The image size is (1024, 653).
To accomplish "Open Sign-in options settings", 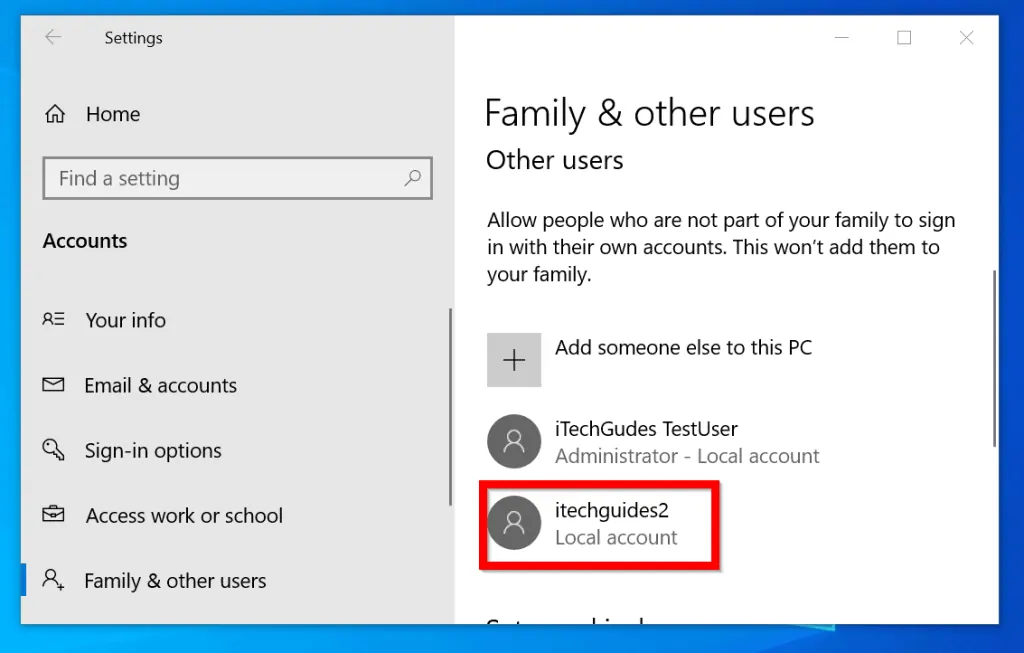I will tap(153, 450).
